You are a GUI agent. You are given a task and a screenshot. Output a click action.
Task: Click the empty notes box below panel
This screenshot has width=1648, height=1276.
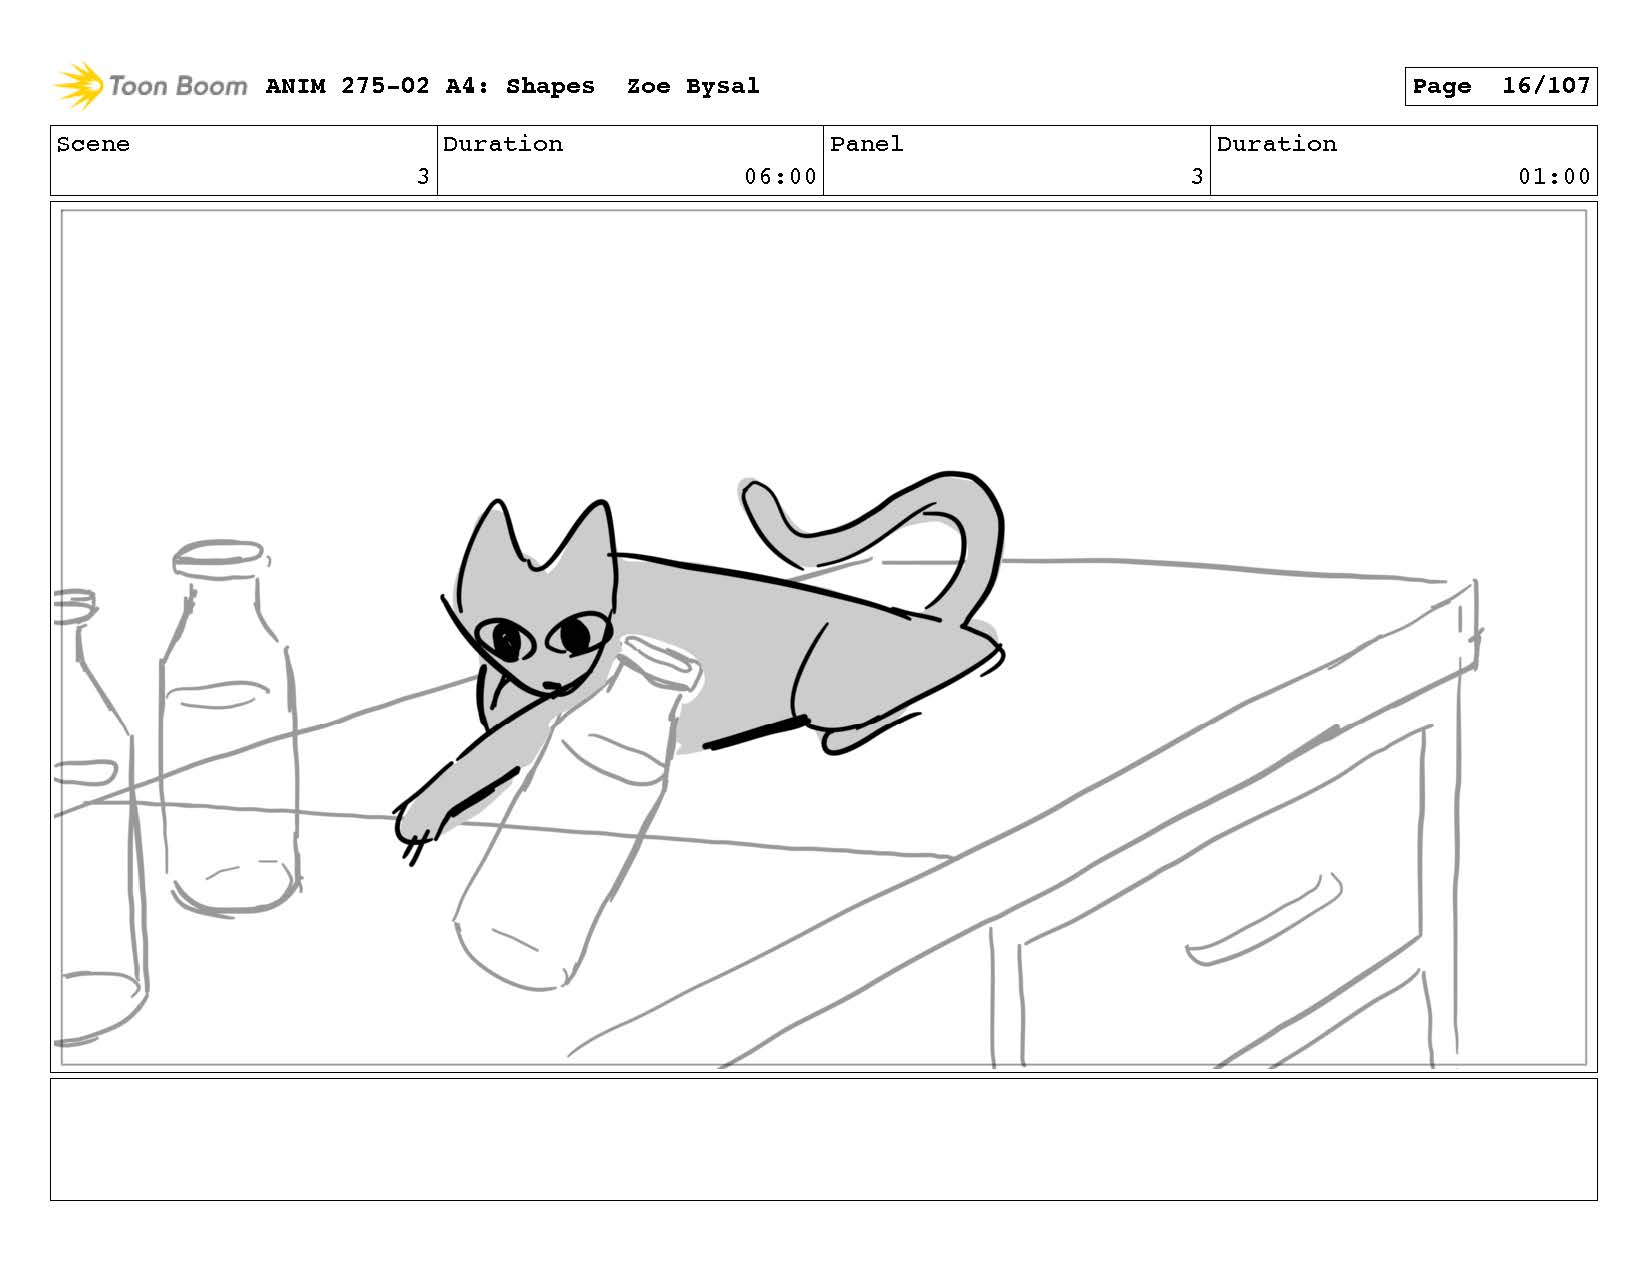click(x=823, y=1139)
